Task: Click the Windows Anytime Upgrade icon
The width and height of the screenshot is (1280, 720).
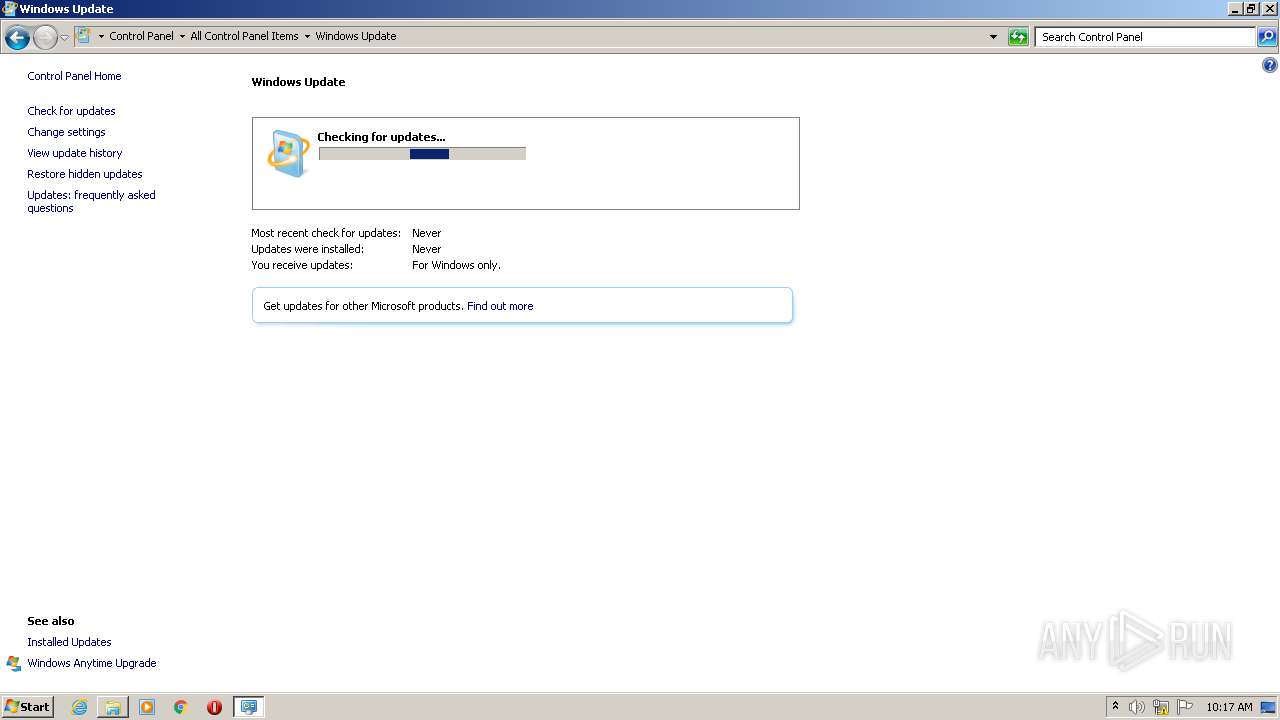Action: pos(13,663)
